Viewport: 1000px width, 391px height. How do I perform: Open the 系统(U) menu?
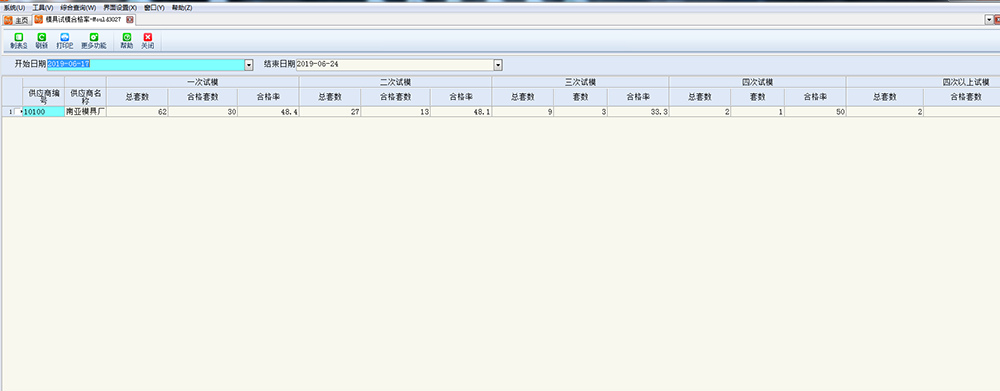[14, 8]
